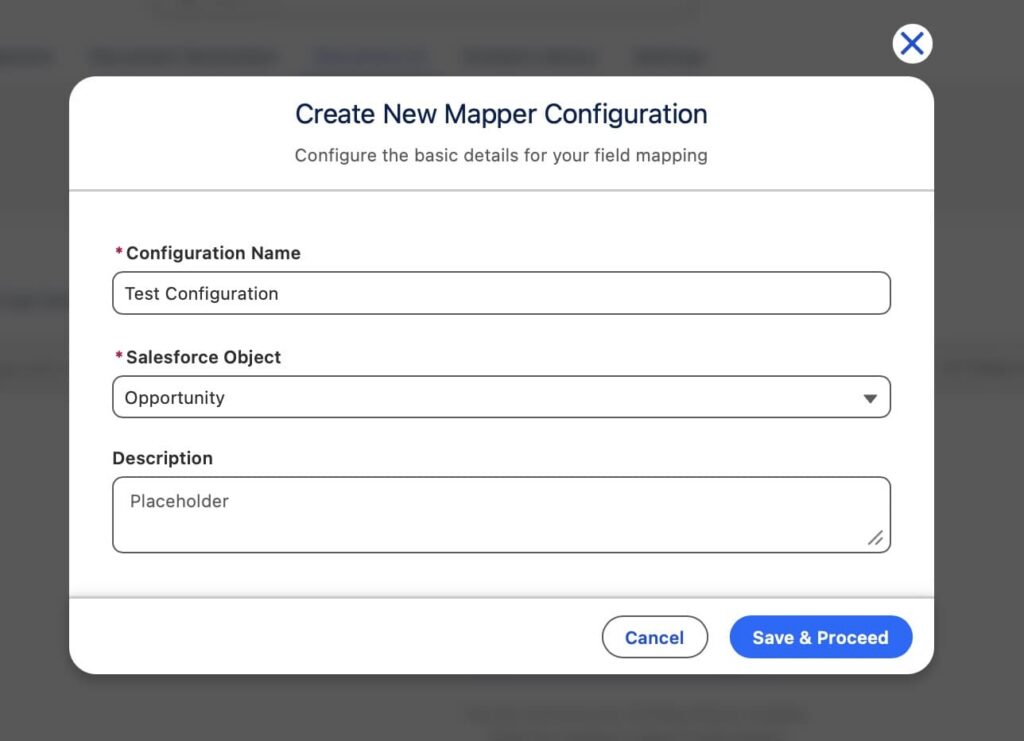Click the Salesforce Object label
1024x741 pixels.
203,357
